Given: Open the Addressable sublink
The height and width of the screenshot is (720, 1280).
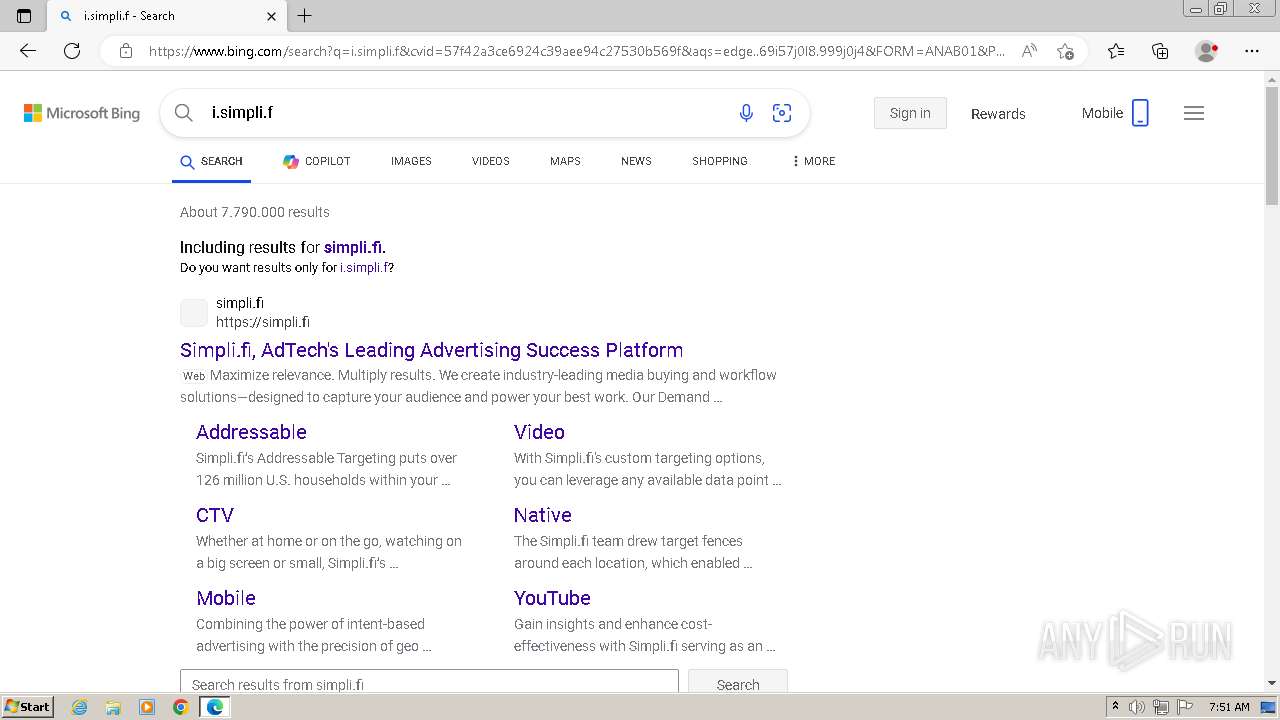Looking at the screenshot, I should 251,432.
